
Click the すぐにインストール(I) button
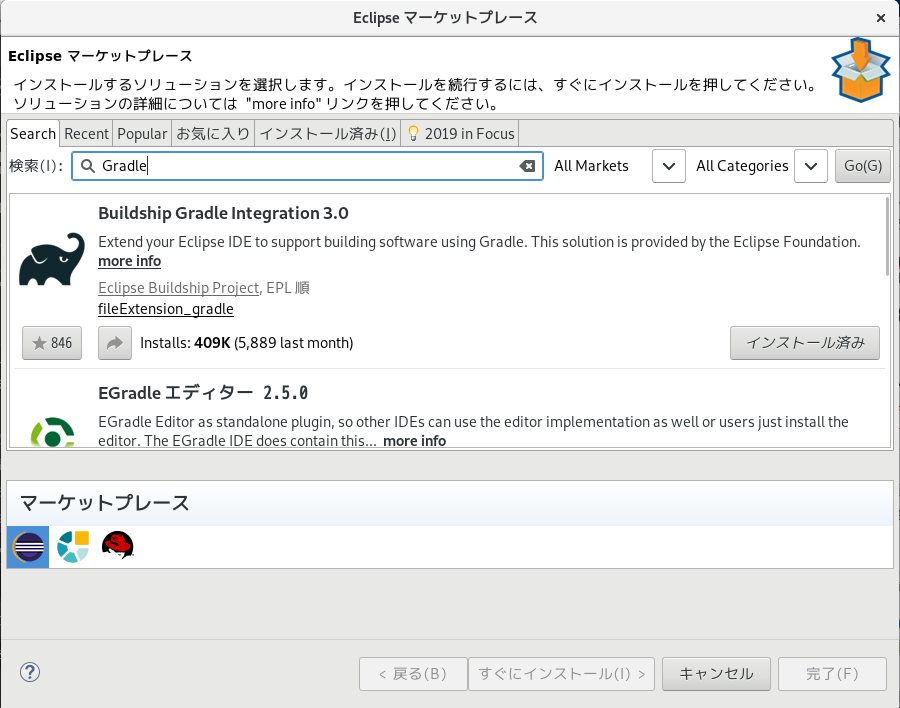pos(561,674)
